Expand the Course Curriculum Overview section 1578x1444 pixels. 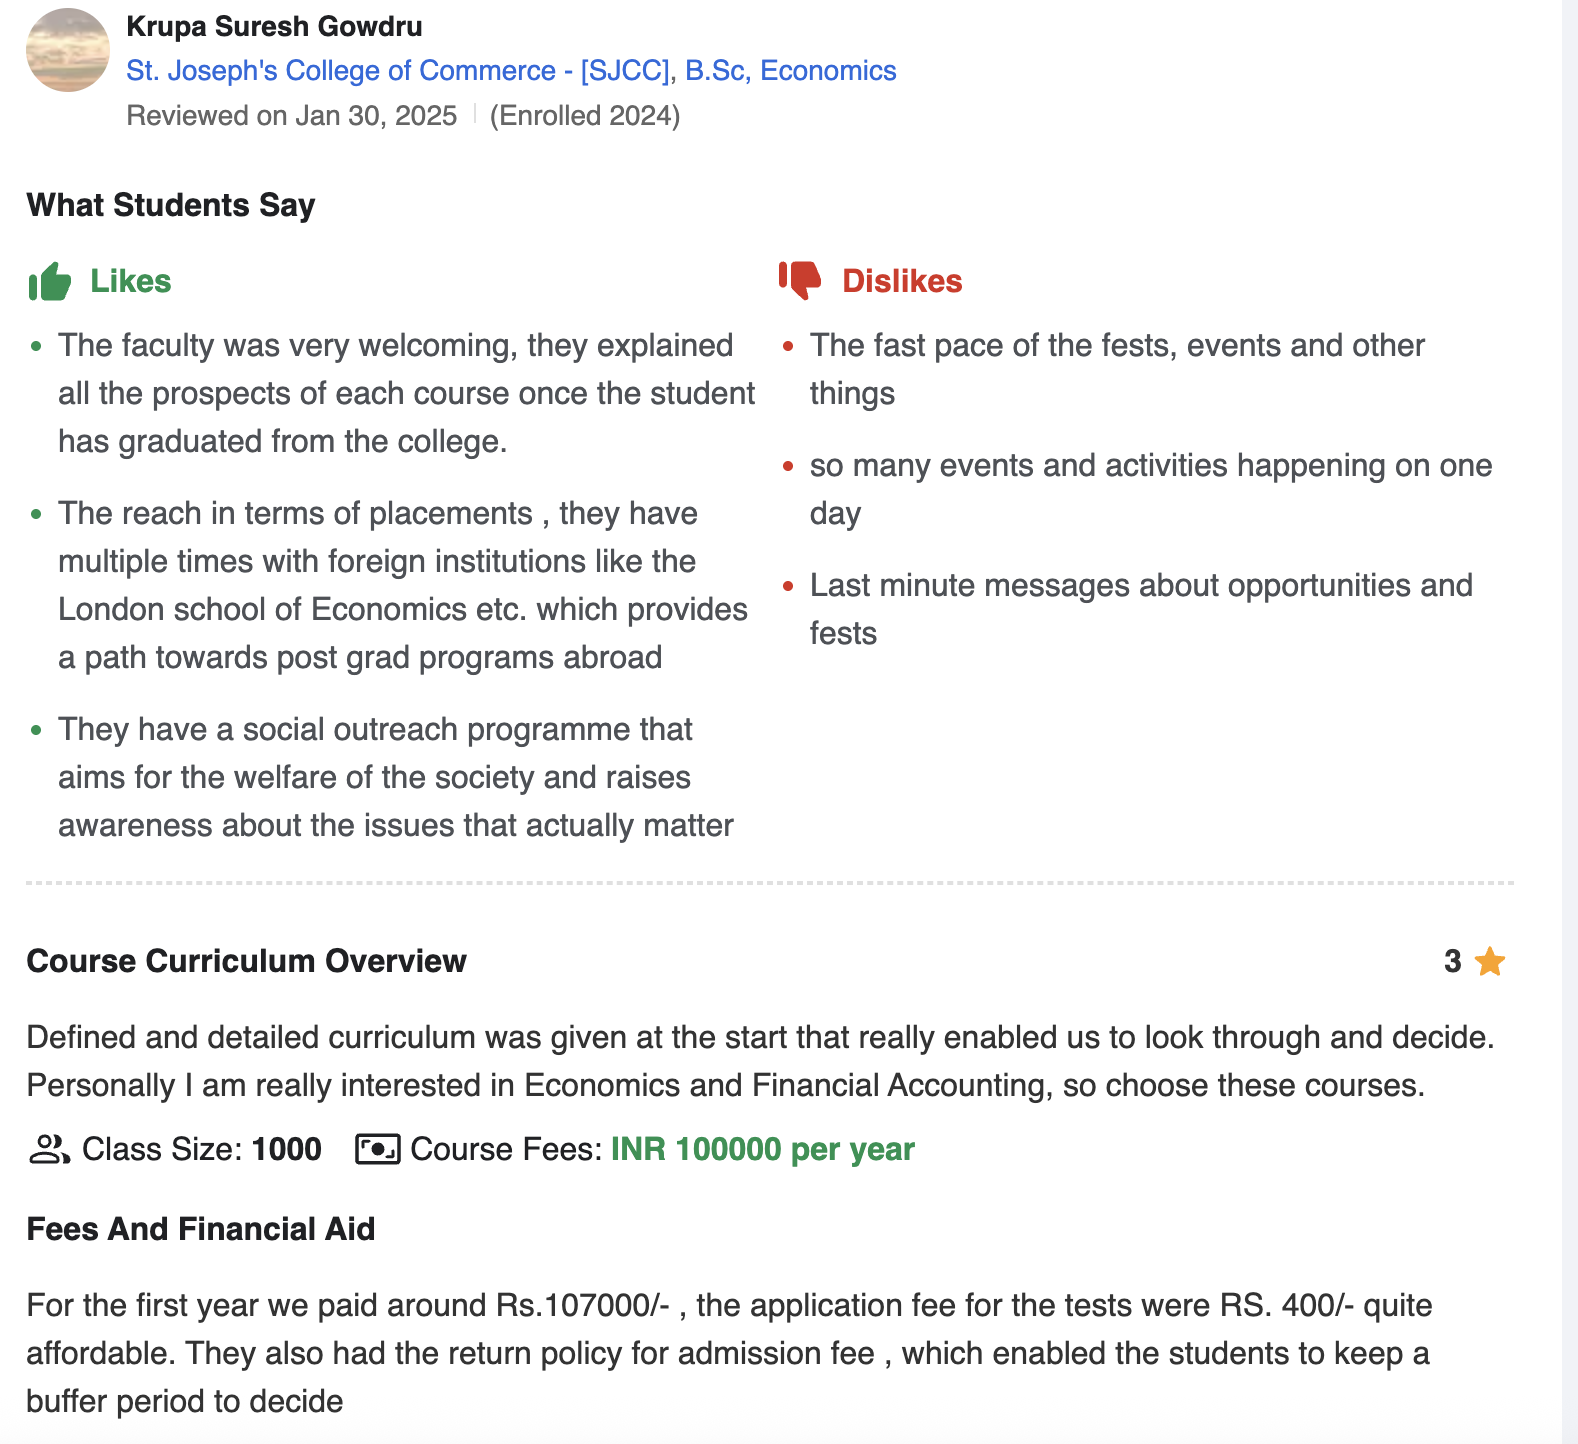click(x=247, y=961)
